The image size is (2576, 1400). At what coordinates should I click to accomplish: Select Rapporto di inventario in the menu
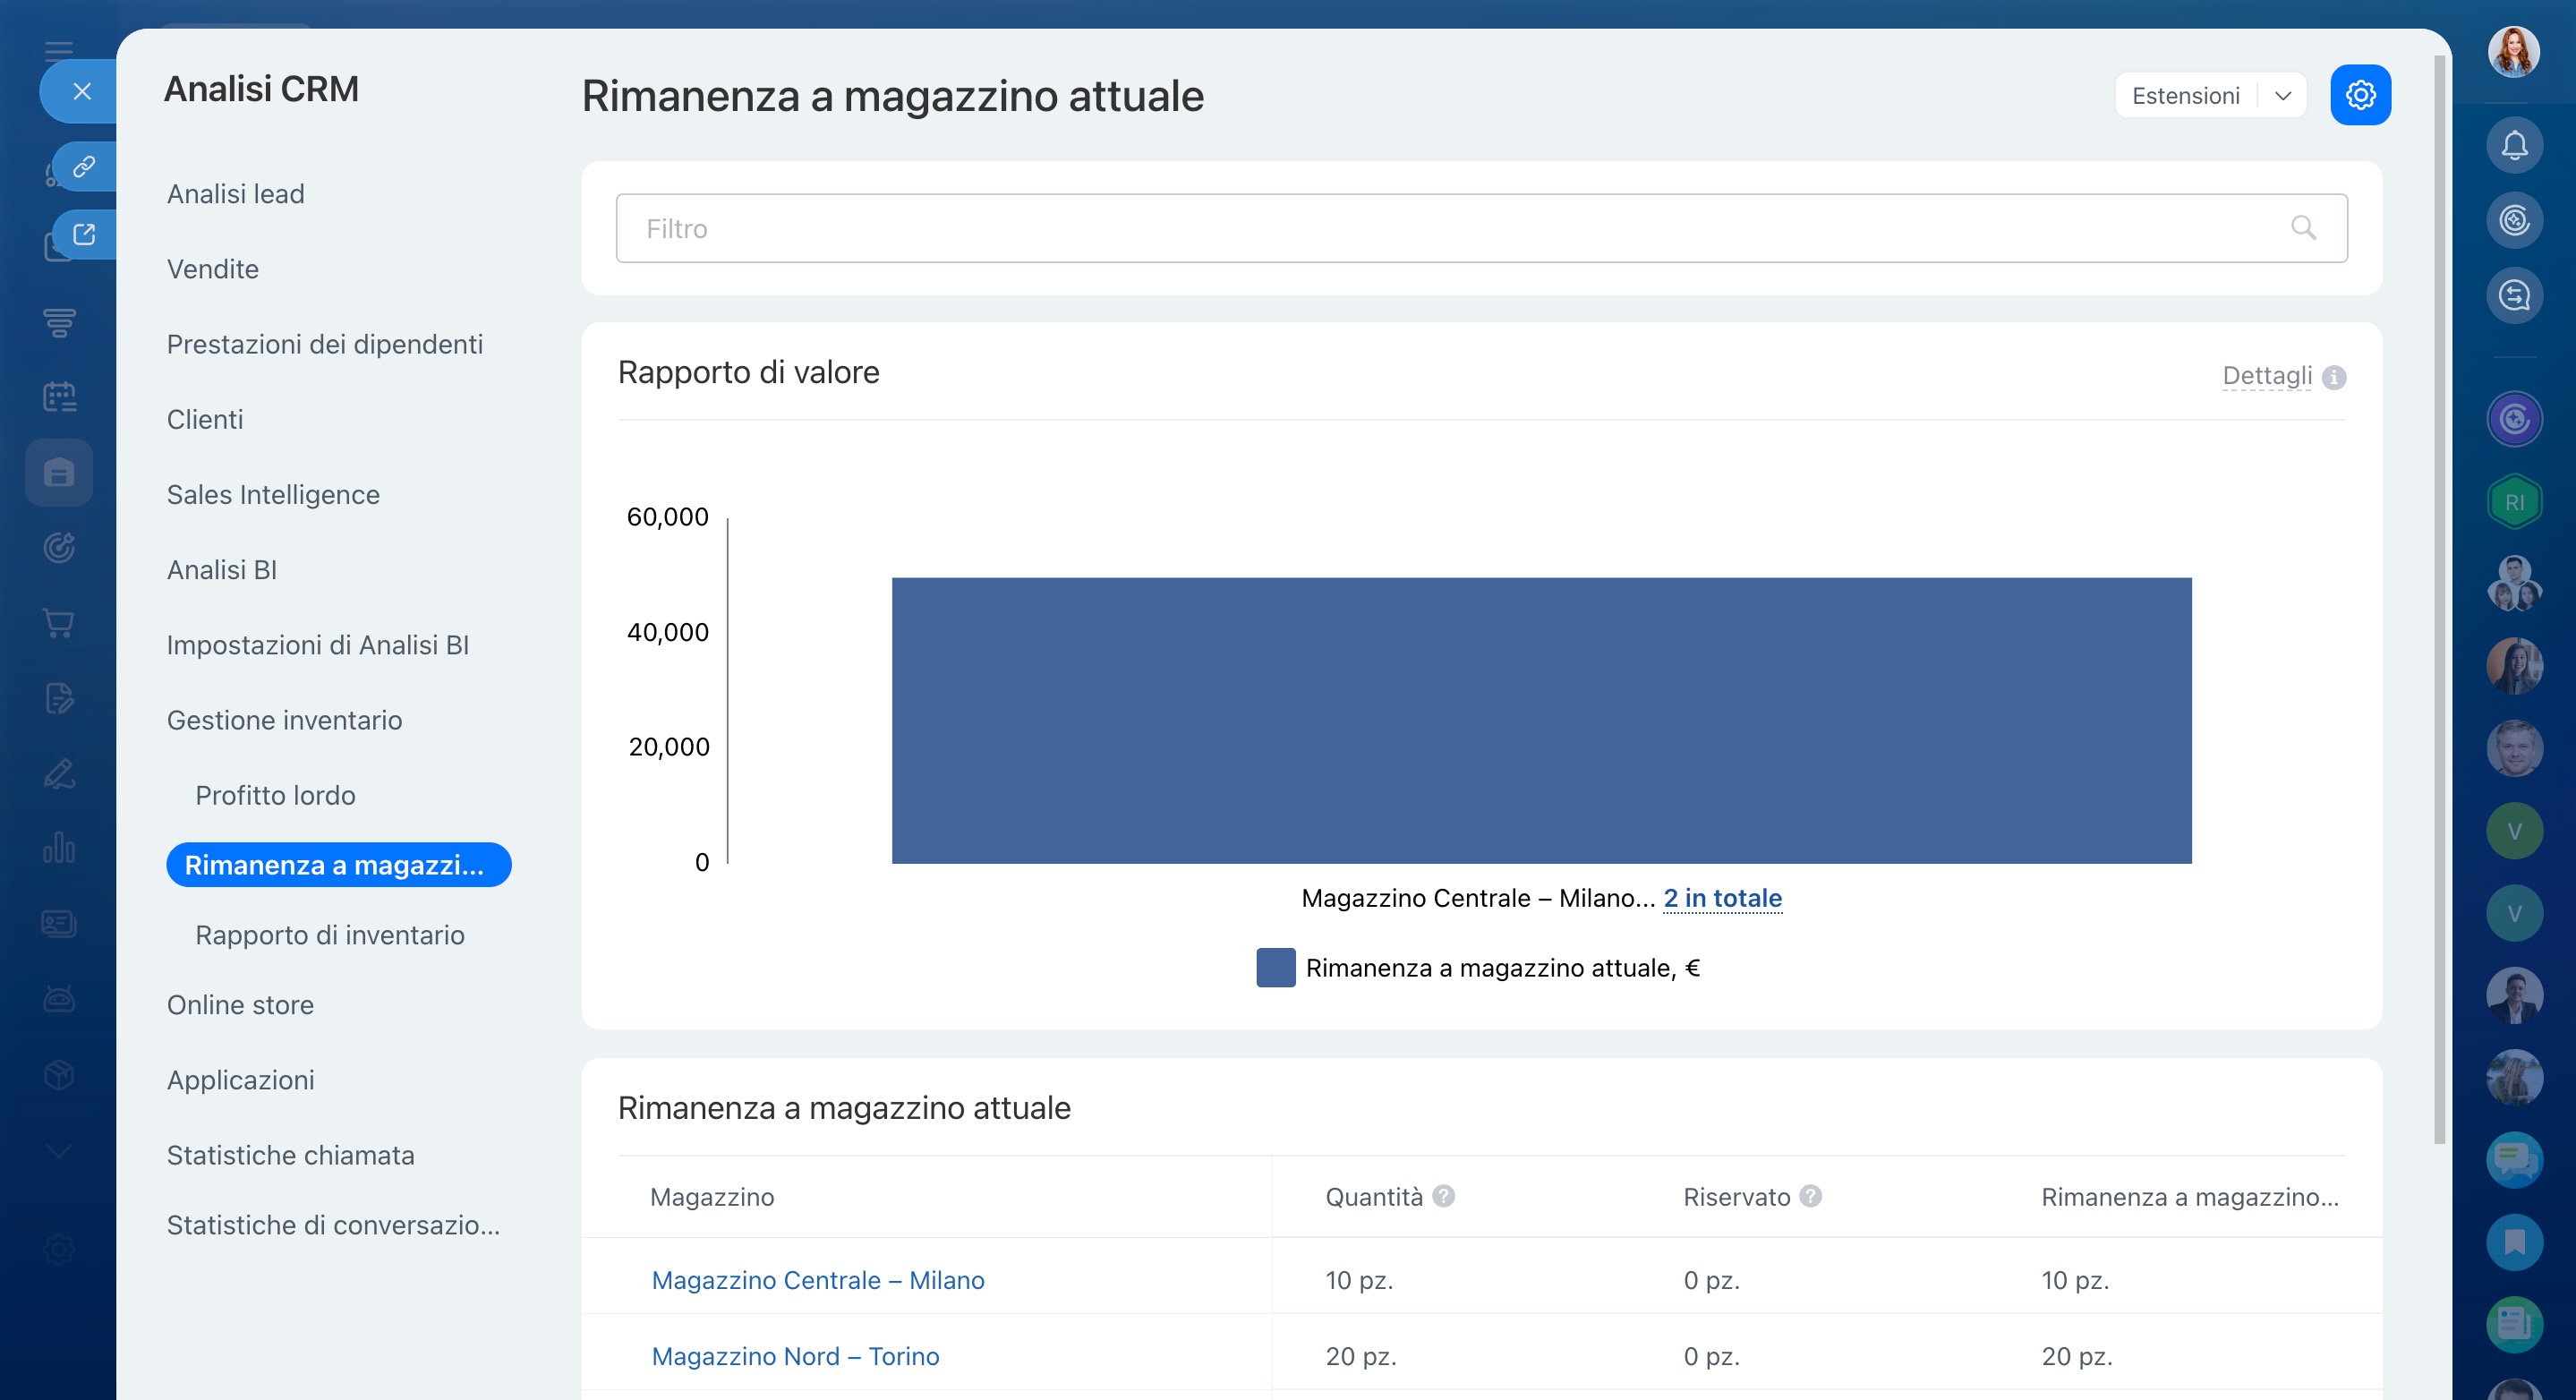(x=329, y=935)
